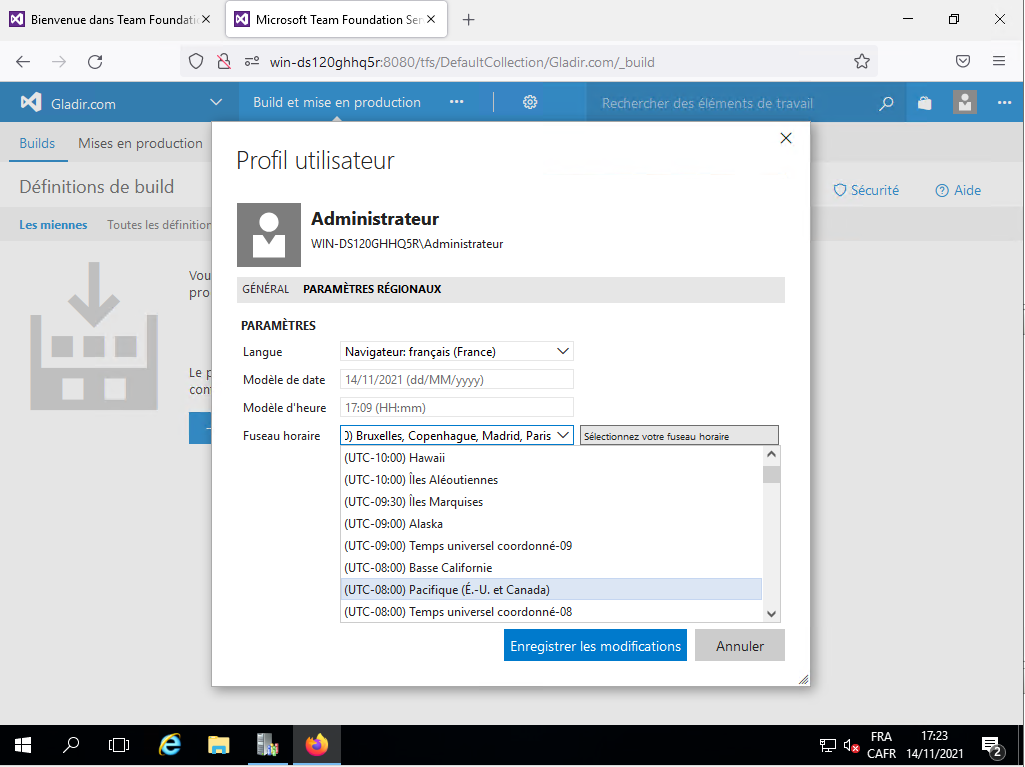Screen dimensions: 1025x767
Task: Open the Firefox hamburger menu
Action: point(999,62)
